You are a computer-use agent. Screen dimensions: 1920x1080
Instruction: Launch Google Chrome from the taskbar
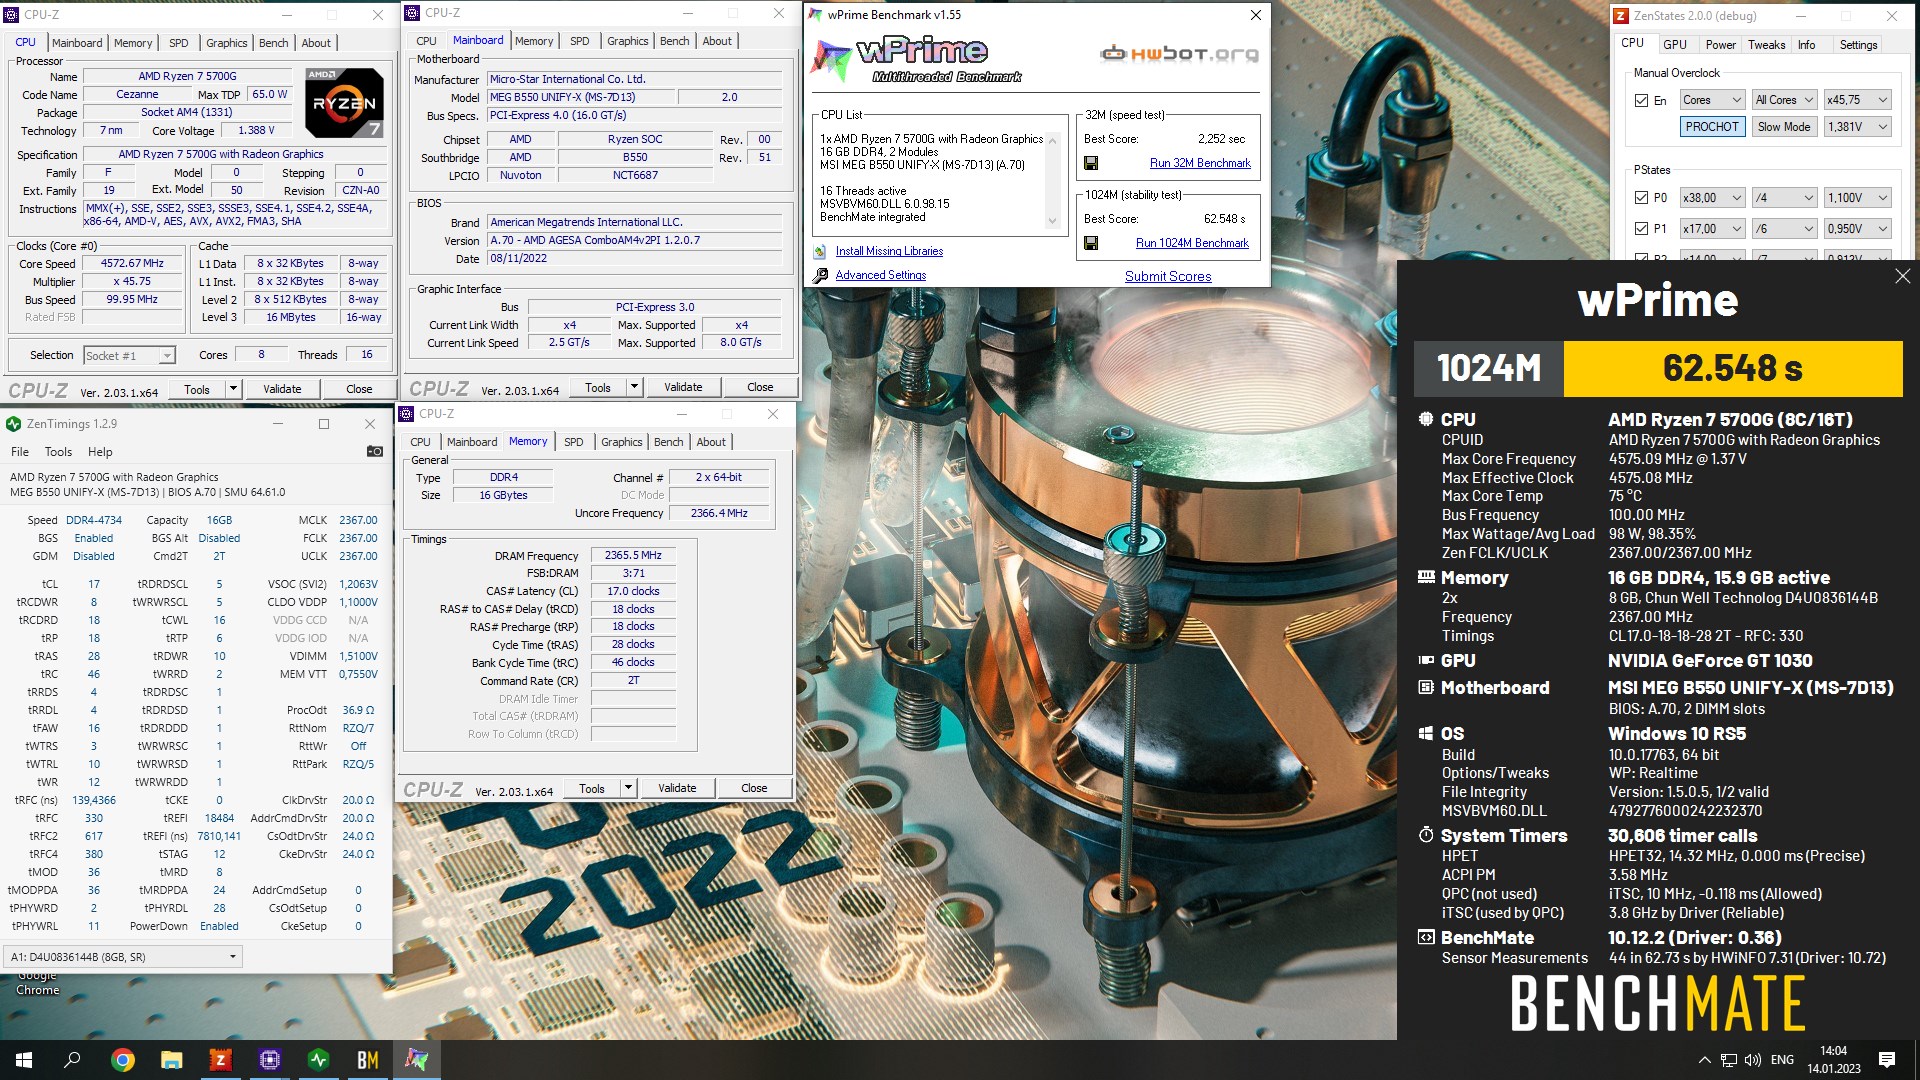pyautogui.click(x=123, y=1060)
